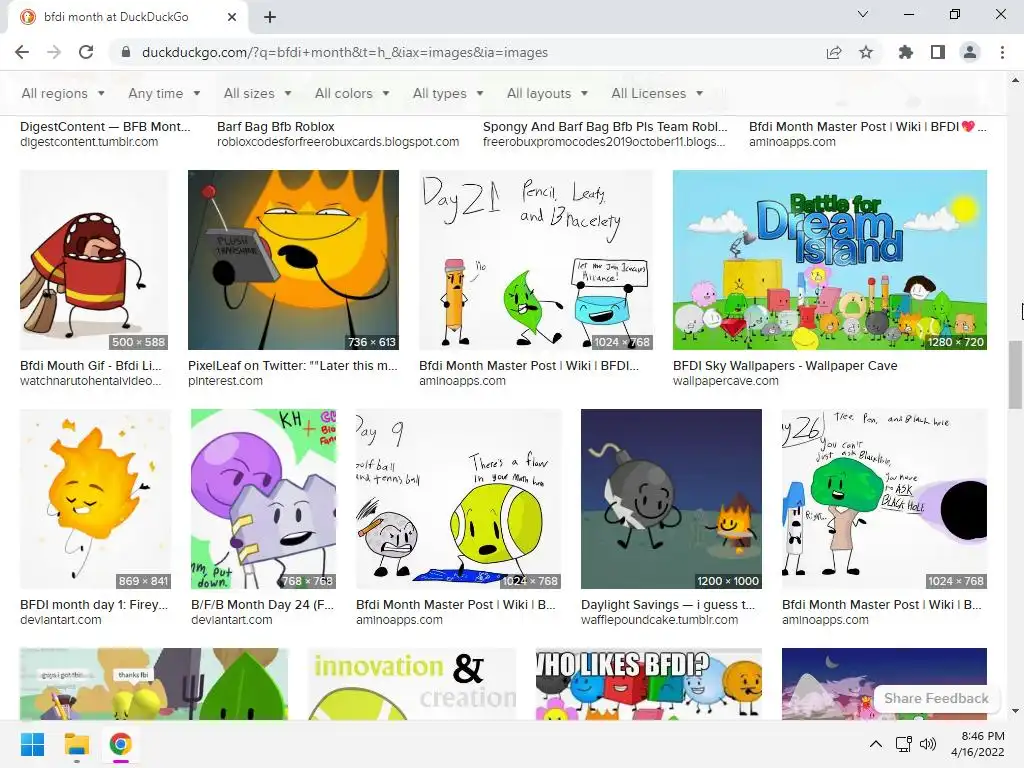Image resolution: width=1024 pixels, height=768 pixels.
Task: Click the digestcontent.tumblr.com source text
Action: coord(89,142)
